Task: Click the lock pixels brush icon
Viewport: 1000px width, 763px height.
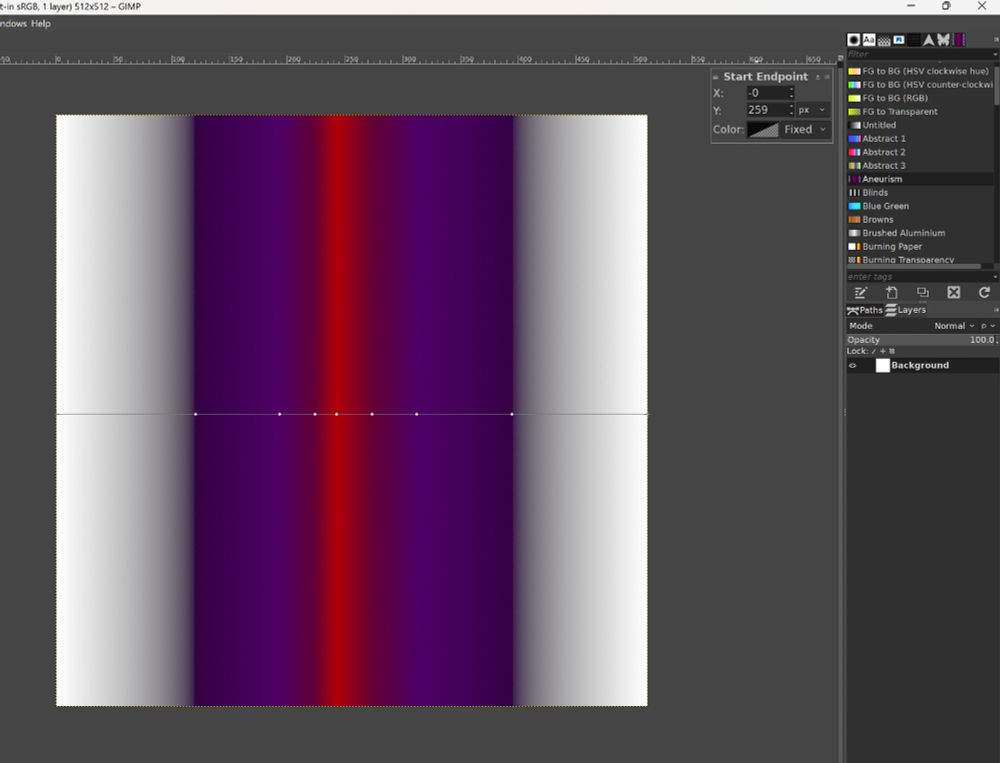Action: [874, 352]
